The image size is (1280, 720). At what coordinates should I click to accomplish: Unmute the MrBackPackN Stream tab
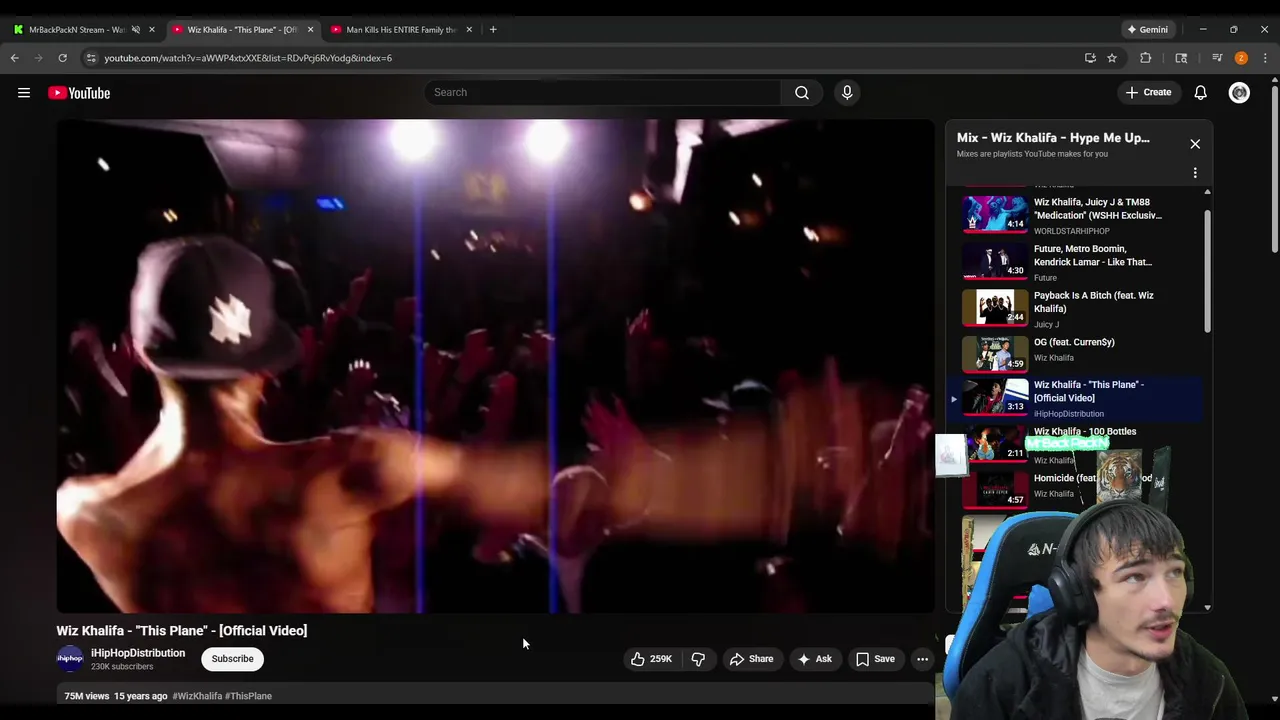tap(136, 29)
